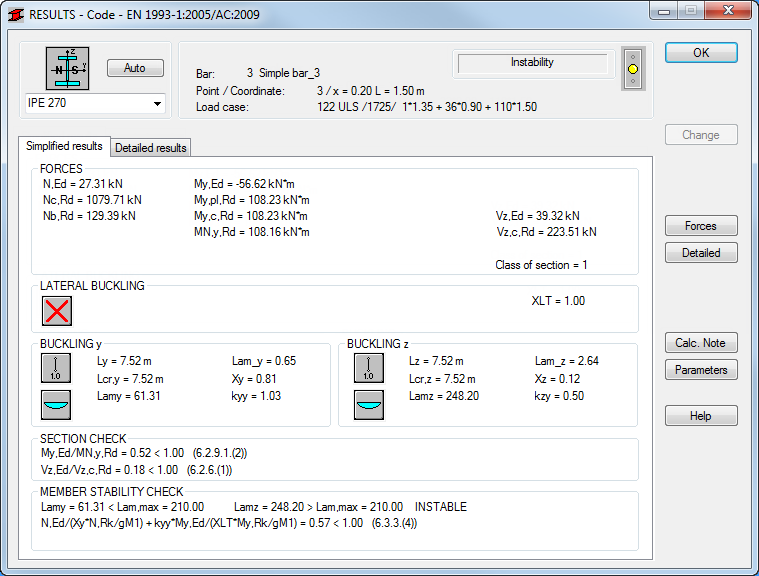Image resolution: width=759 pixels, height=576 pixels.
Task: Click the Xz = 0.12 value
Action: click(557, 379)
